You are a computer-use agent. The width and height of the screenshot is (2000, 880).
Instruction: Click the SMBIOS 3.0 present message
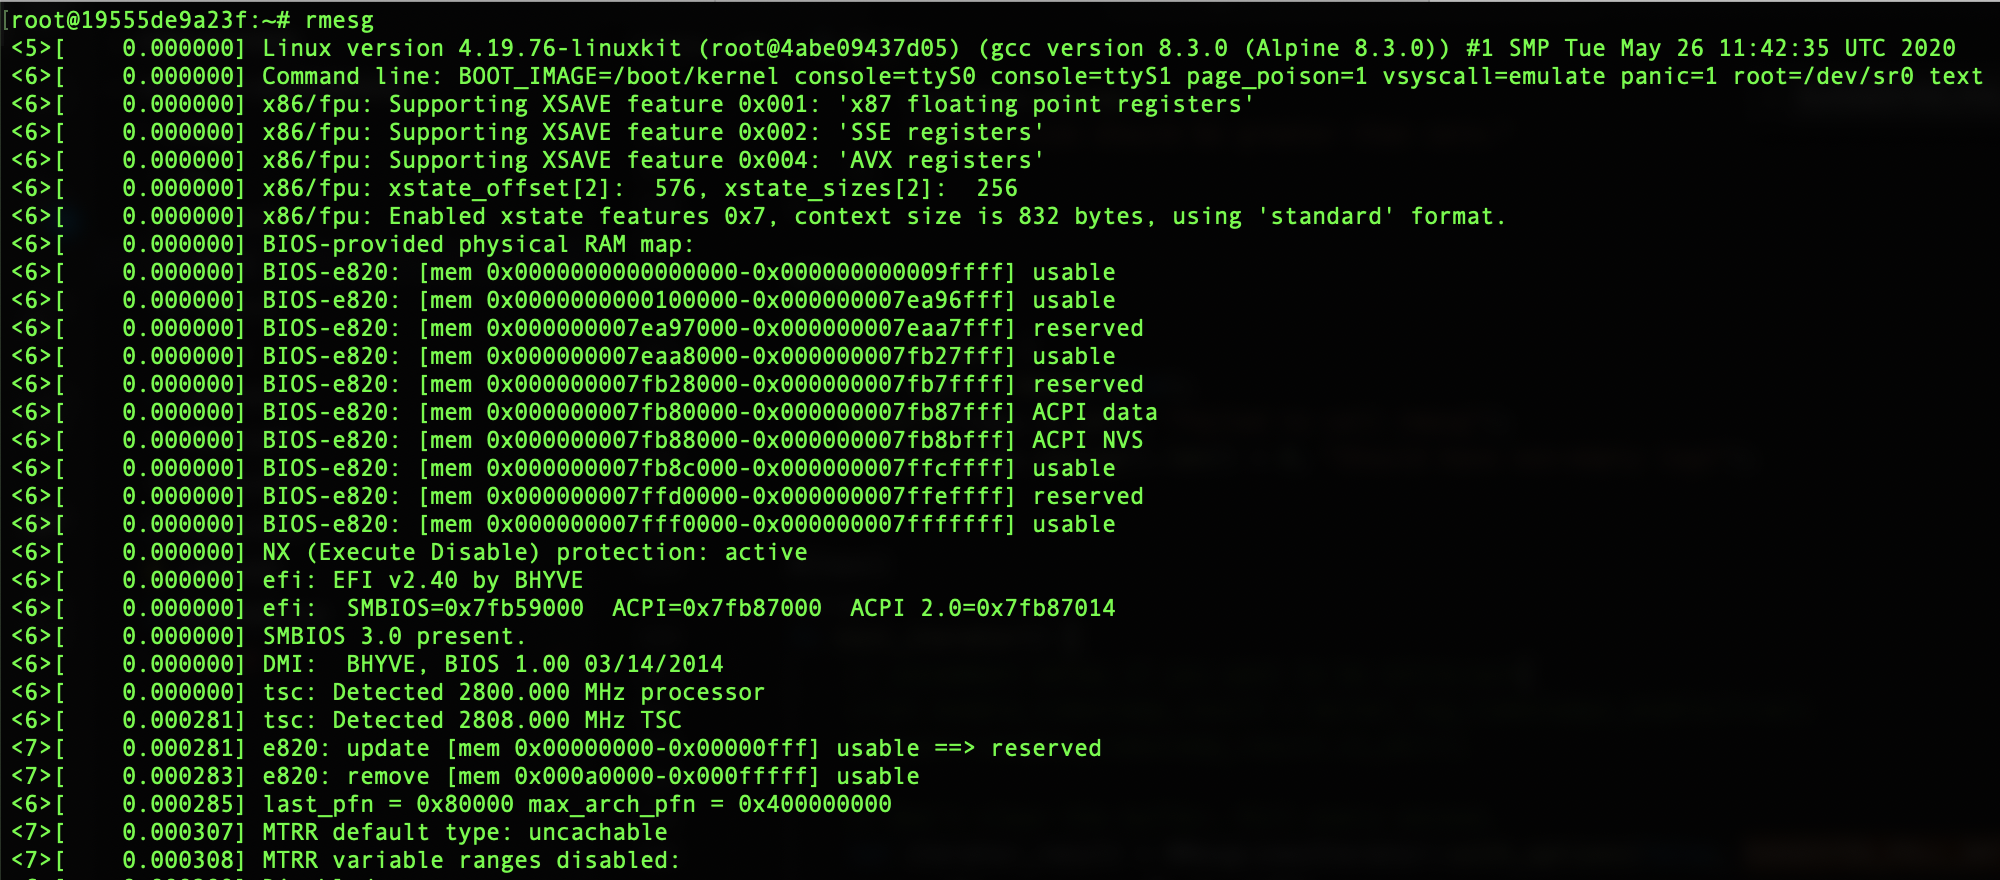pyautogui.click(x=393, y=636)
